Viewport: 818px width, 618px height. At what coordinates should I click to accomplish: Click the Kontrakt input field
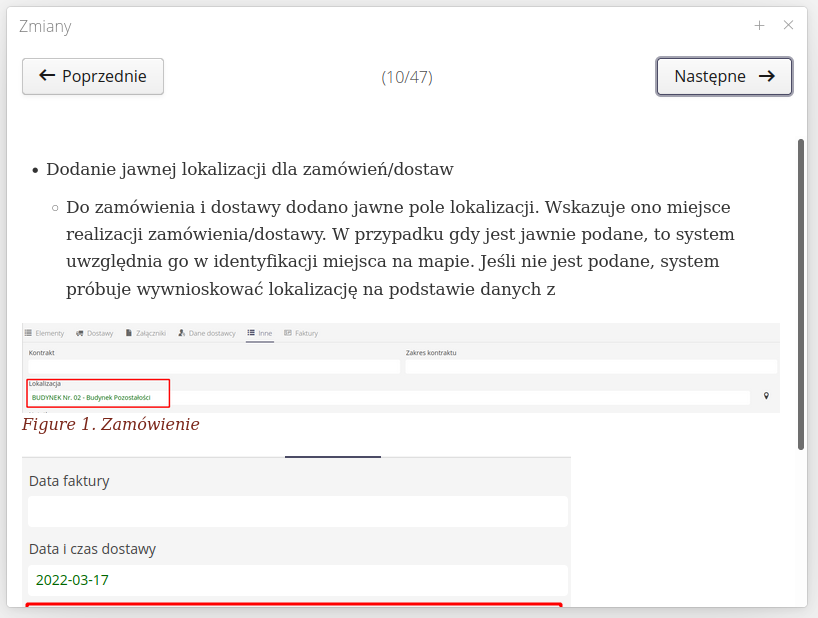point(213,367)
